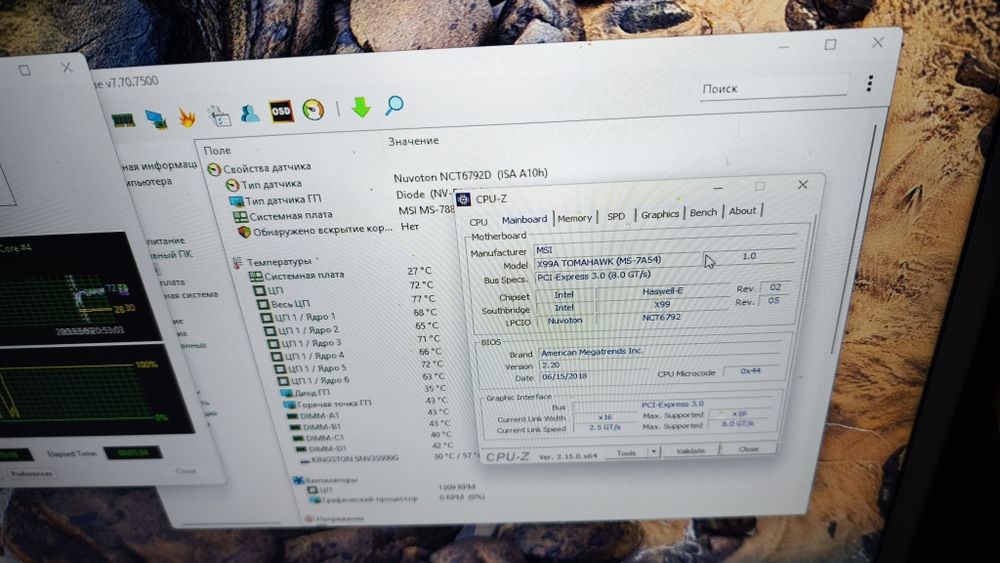This screenshot has width=1000, height=563.
Task: Click the BIOS date '06/15/2018' field
Action: [593, 376]
